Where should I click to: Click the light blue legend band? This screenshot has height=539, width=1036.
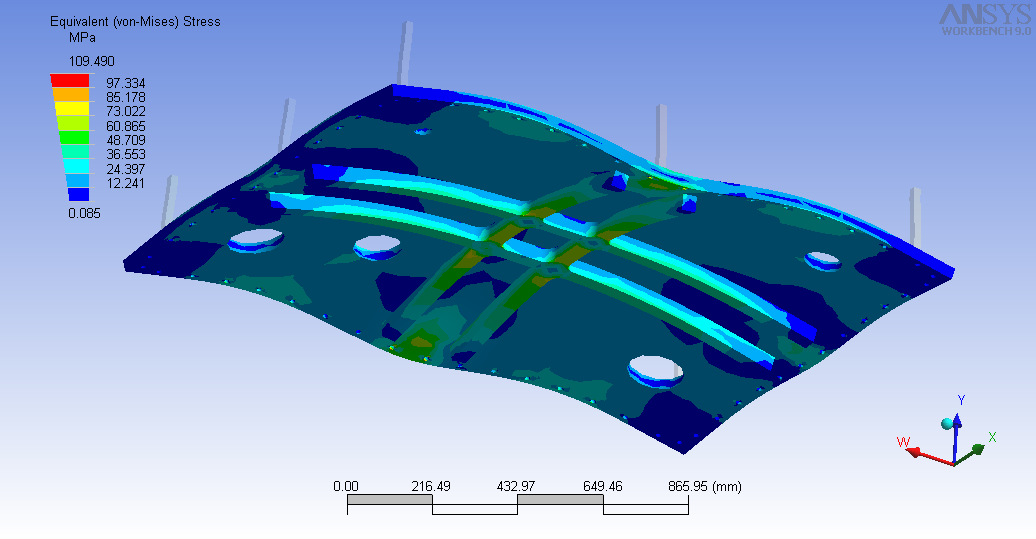coord(77,181)
